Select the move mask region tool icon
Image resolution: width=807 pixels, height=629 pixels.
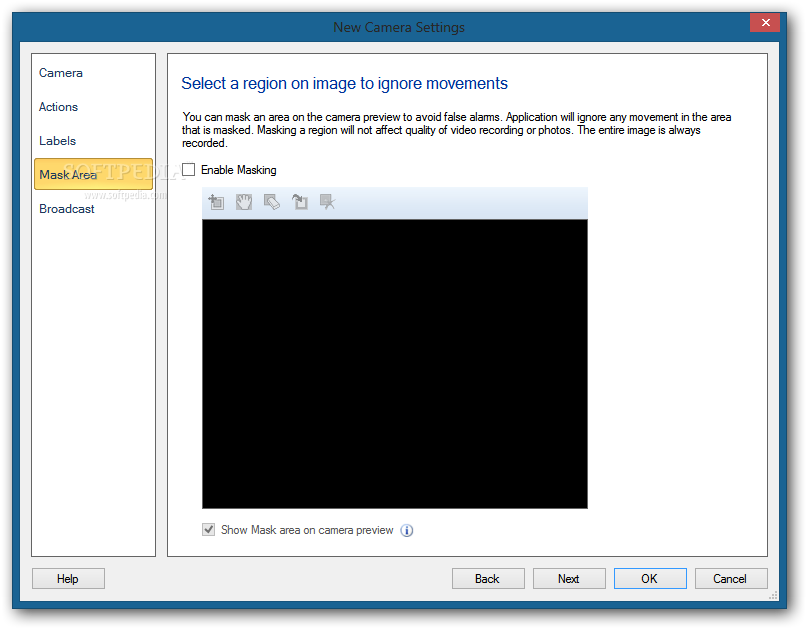(216, 202)
